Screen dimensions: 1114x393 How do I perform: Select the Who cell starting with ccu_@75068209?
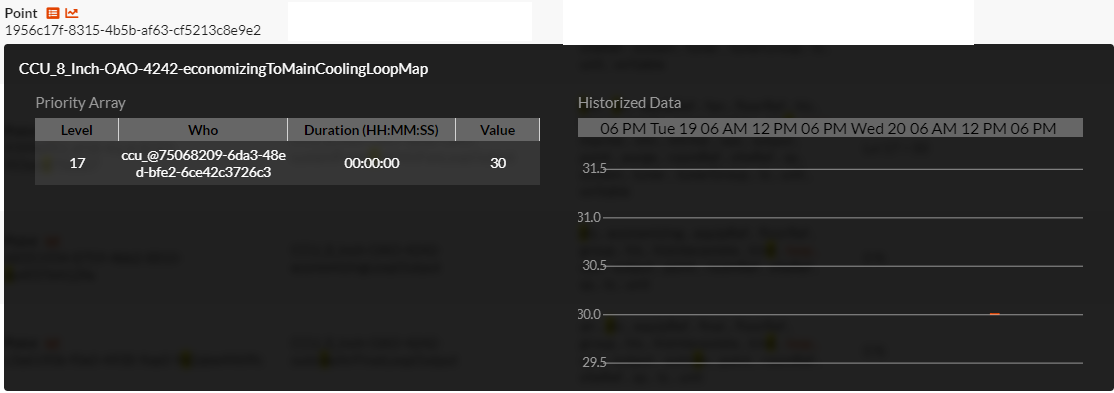(x=203, y=163)
